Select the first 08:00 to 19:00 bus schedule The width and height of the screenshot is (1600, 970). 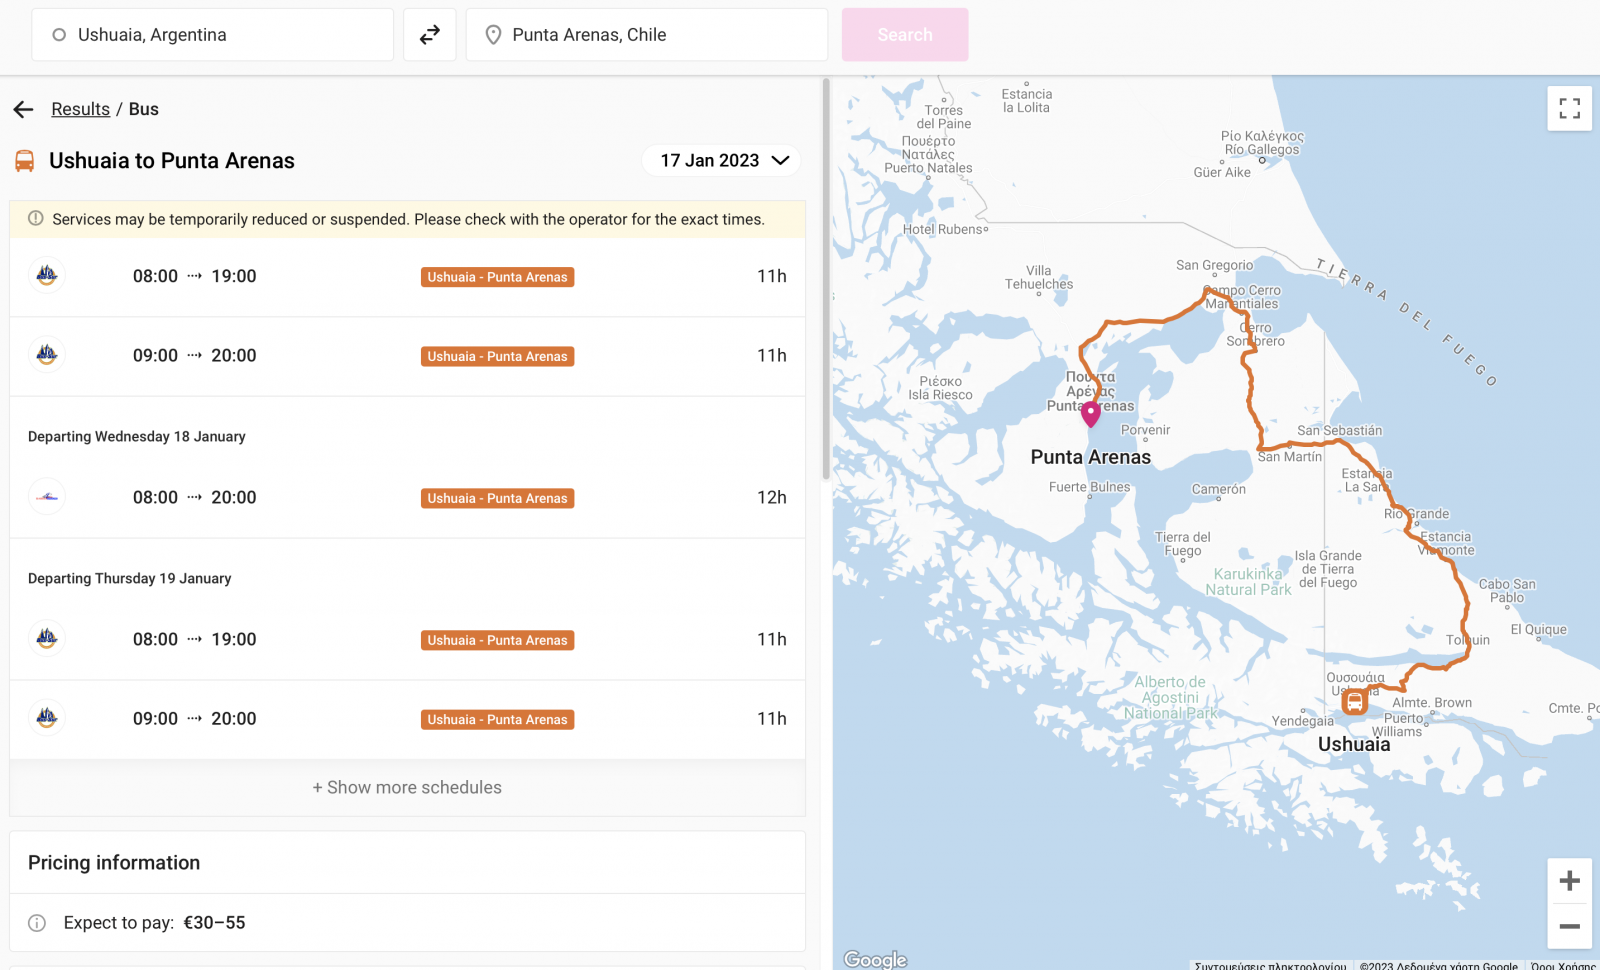[x=407, y=277]
